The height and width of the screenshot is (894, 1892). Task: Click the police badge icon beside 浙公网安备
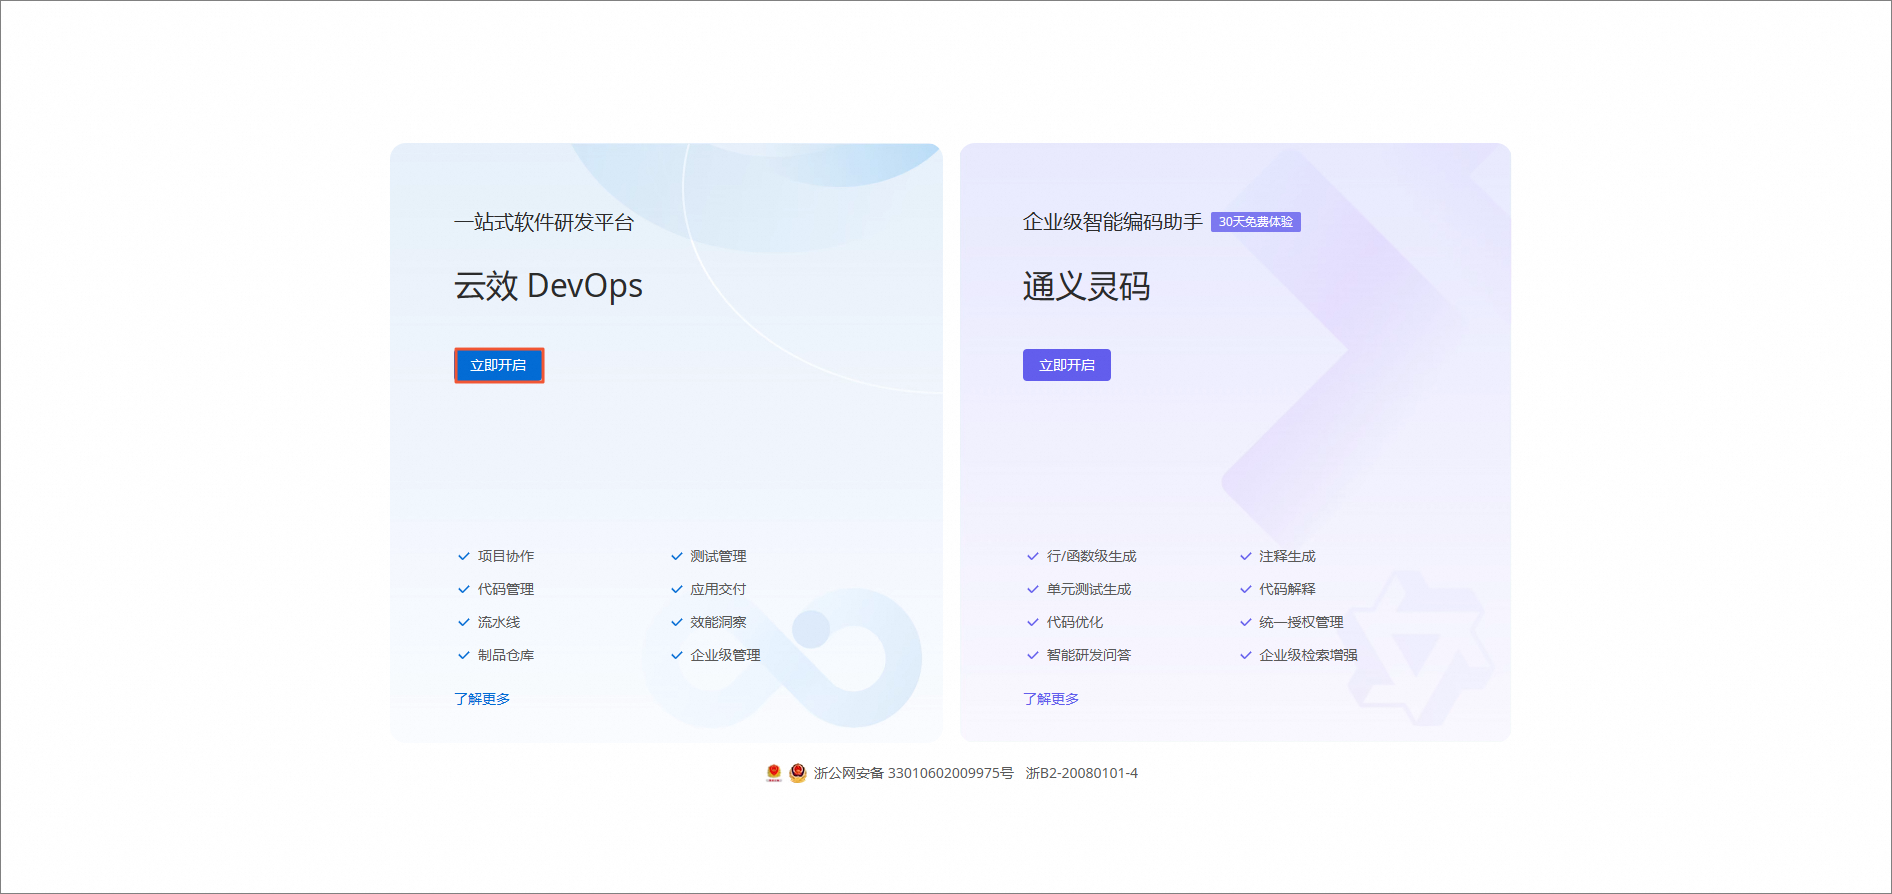(798, 773)
